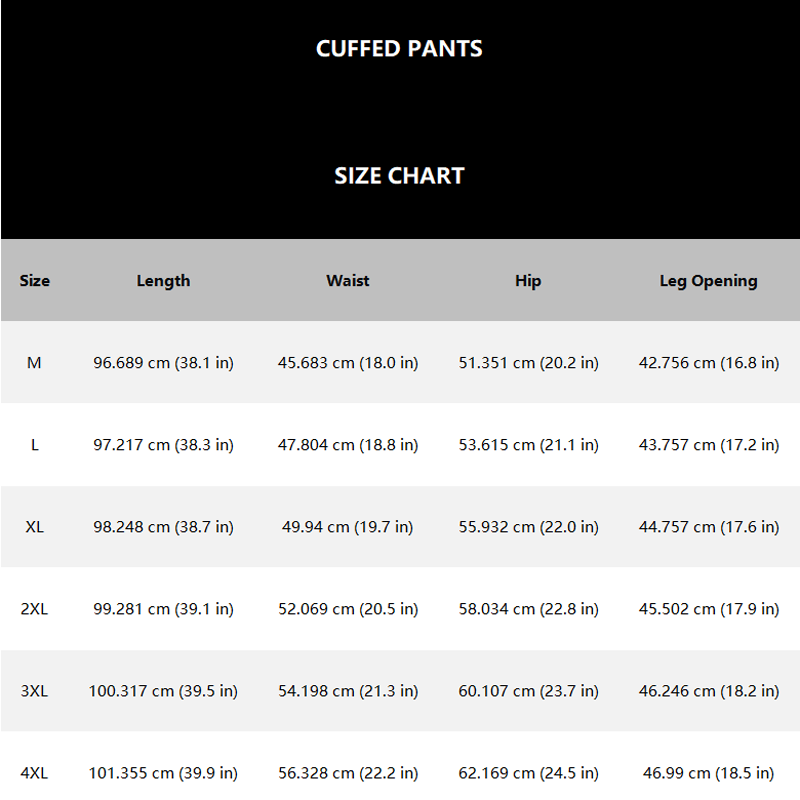The image size is (800, 800).
Task: Click the 47.804 cm waist cell
Action: click(348, 445)
